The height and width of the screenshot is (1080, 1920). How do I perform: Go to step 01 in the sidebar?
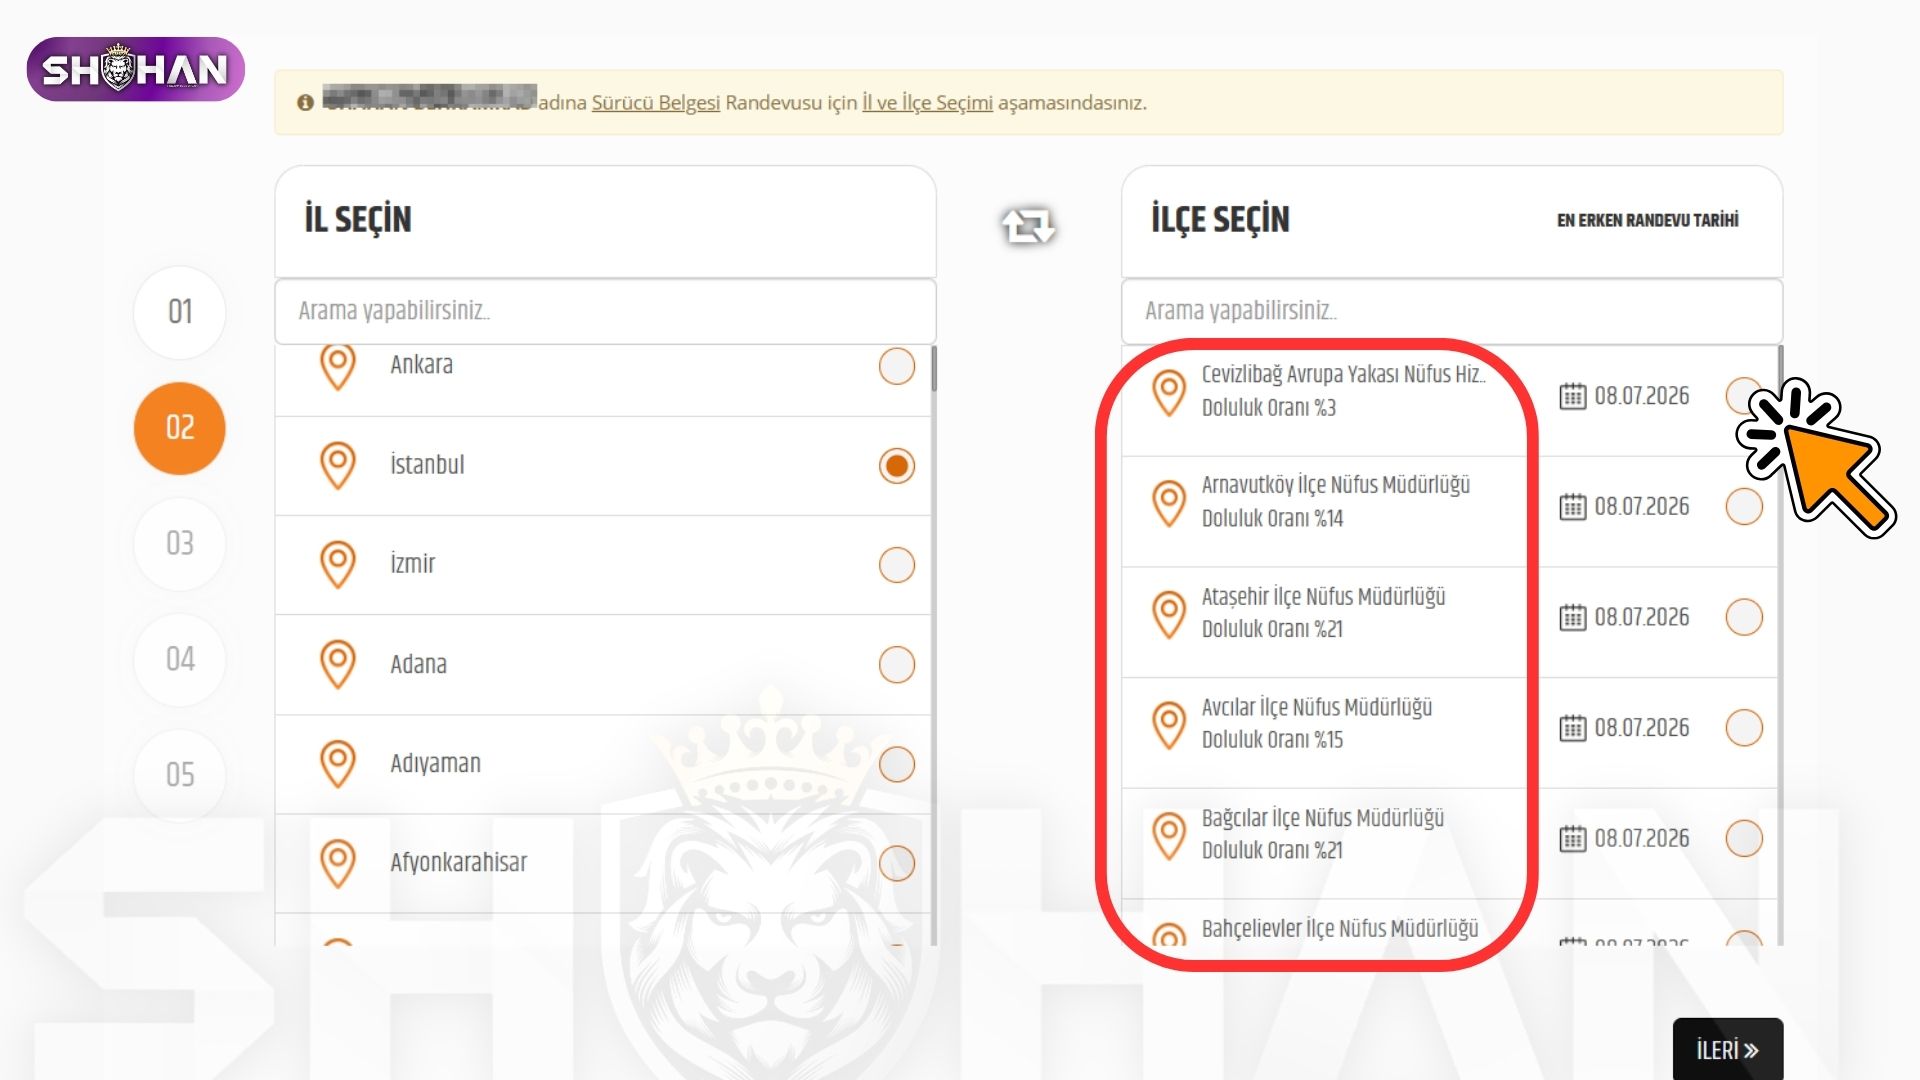point(180,312)
